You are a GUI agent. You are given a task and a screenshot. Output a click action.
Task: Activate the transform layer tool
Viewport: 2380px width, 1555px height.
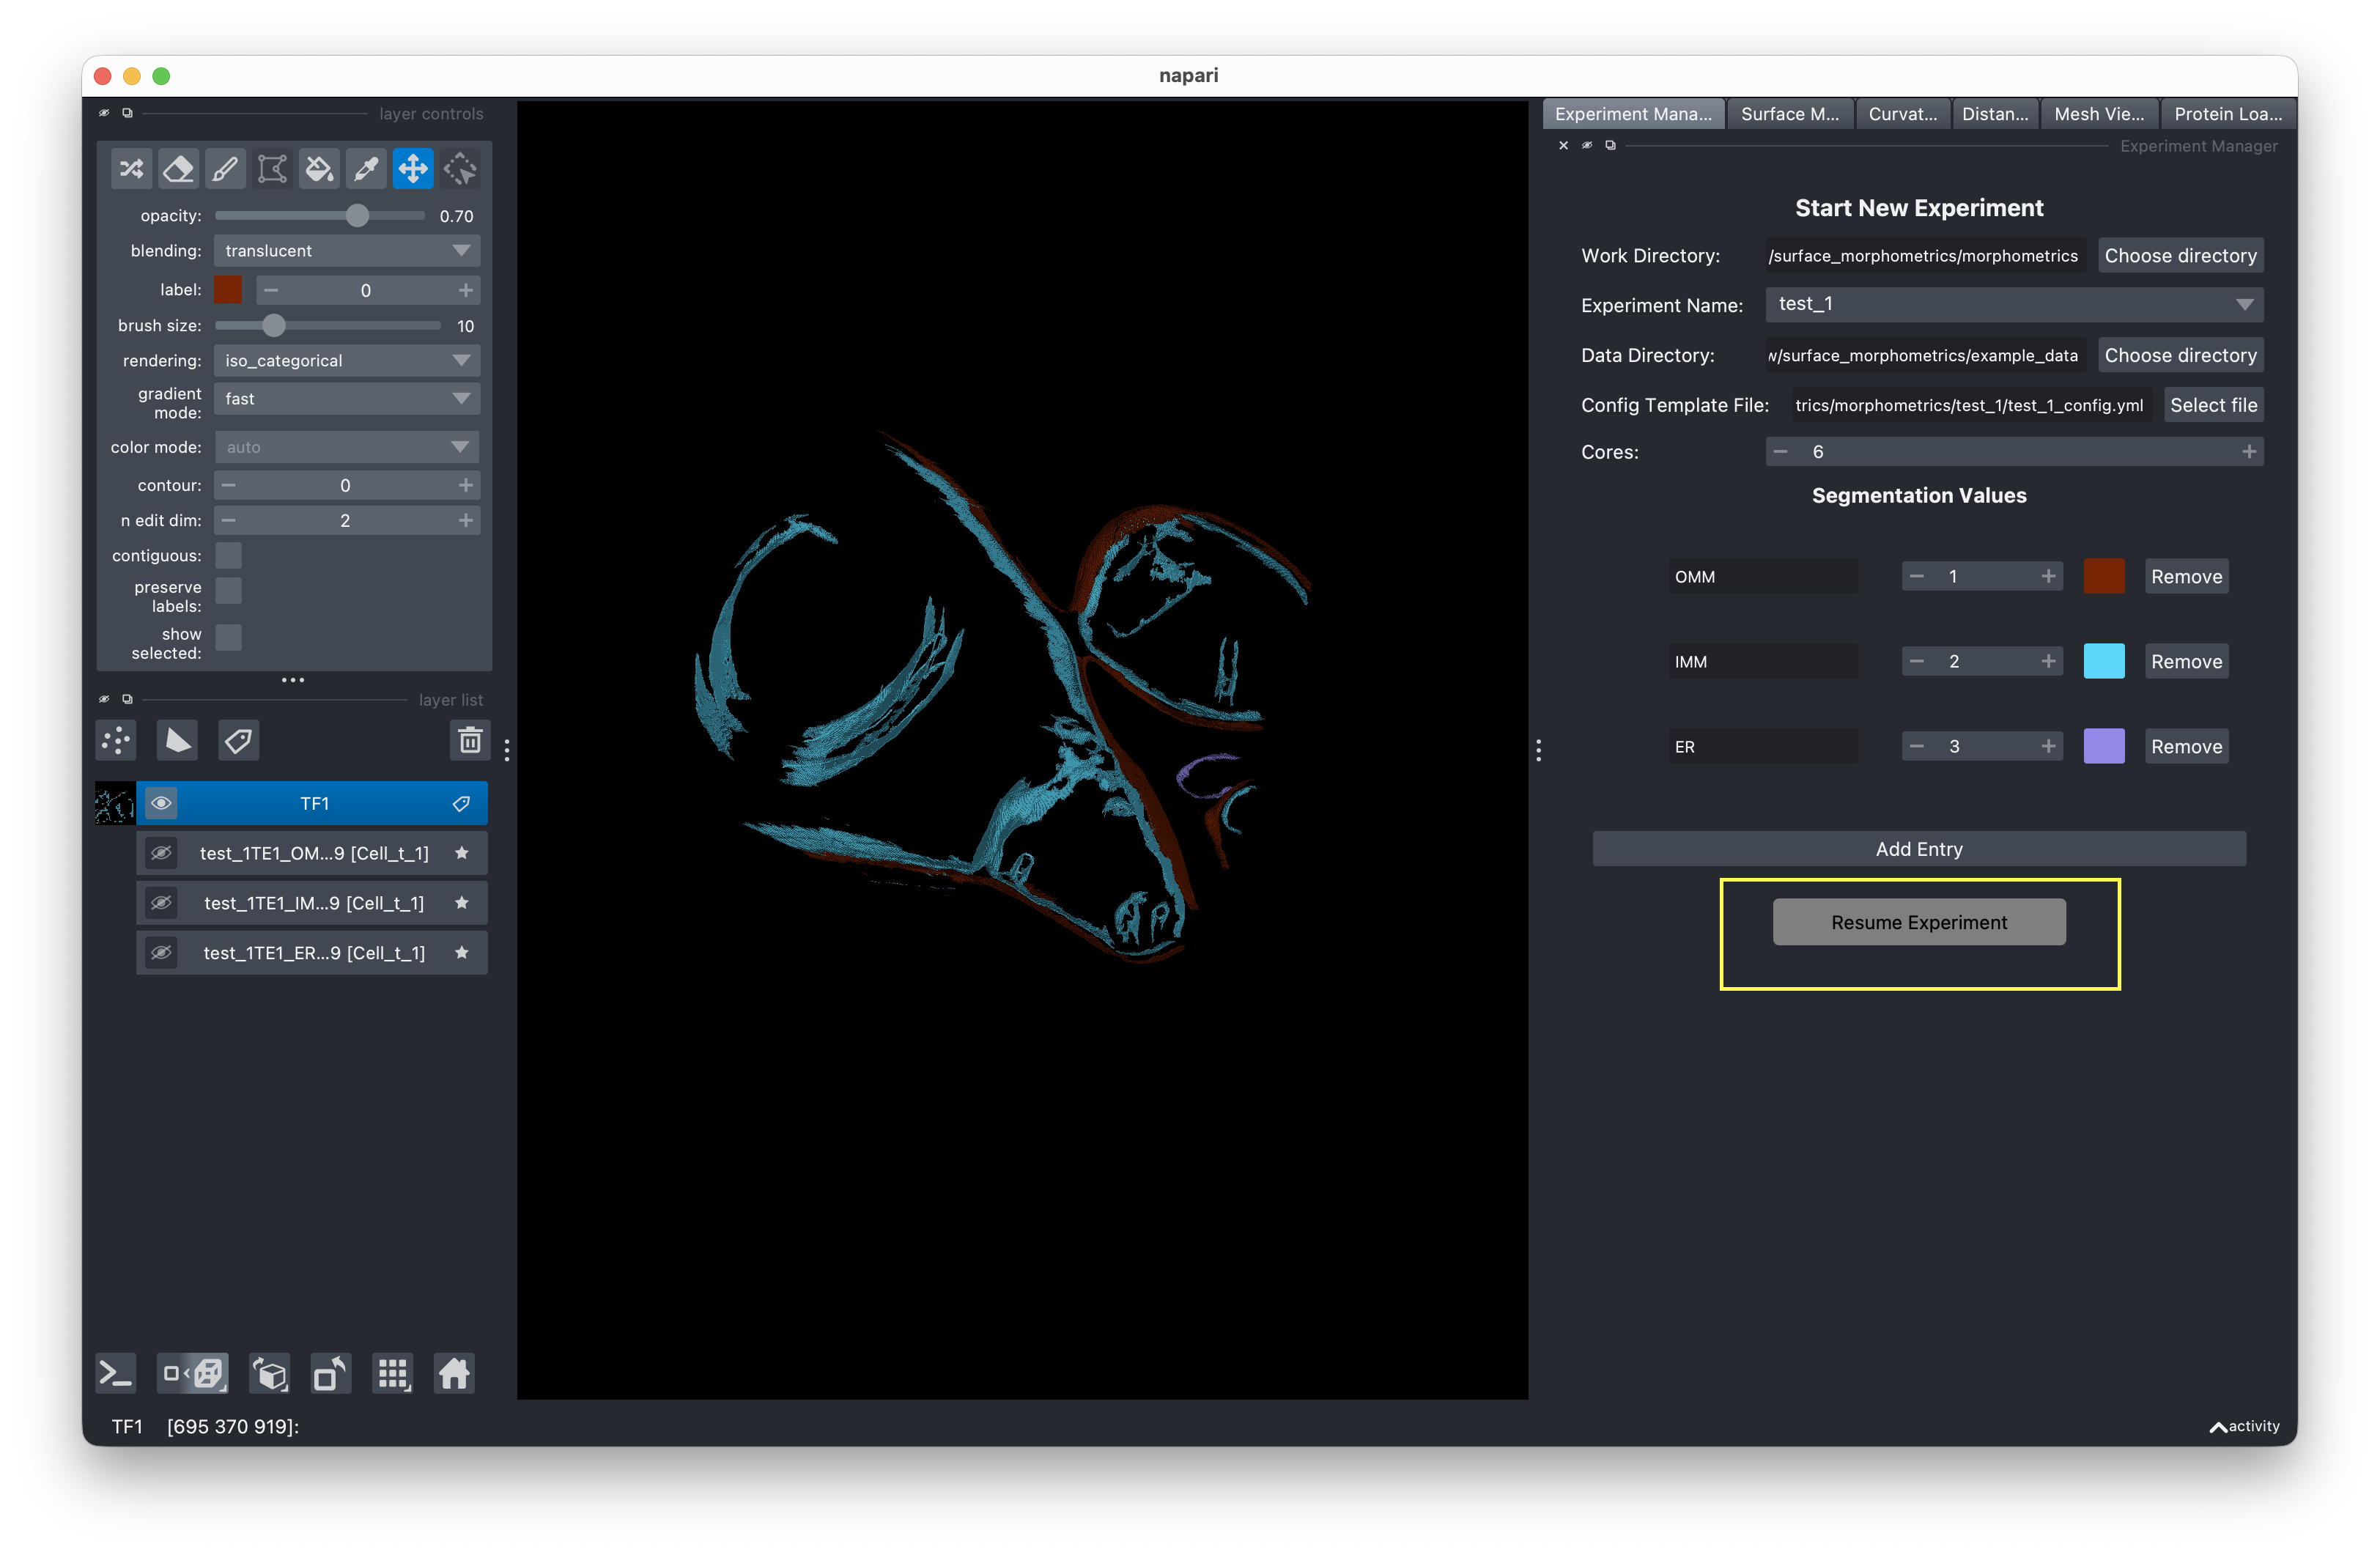click(x=460, y=169)
